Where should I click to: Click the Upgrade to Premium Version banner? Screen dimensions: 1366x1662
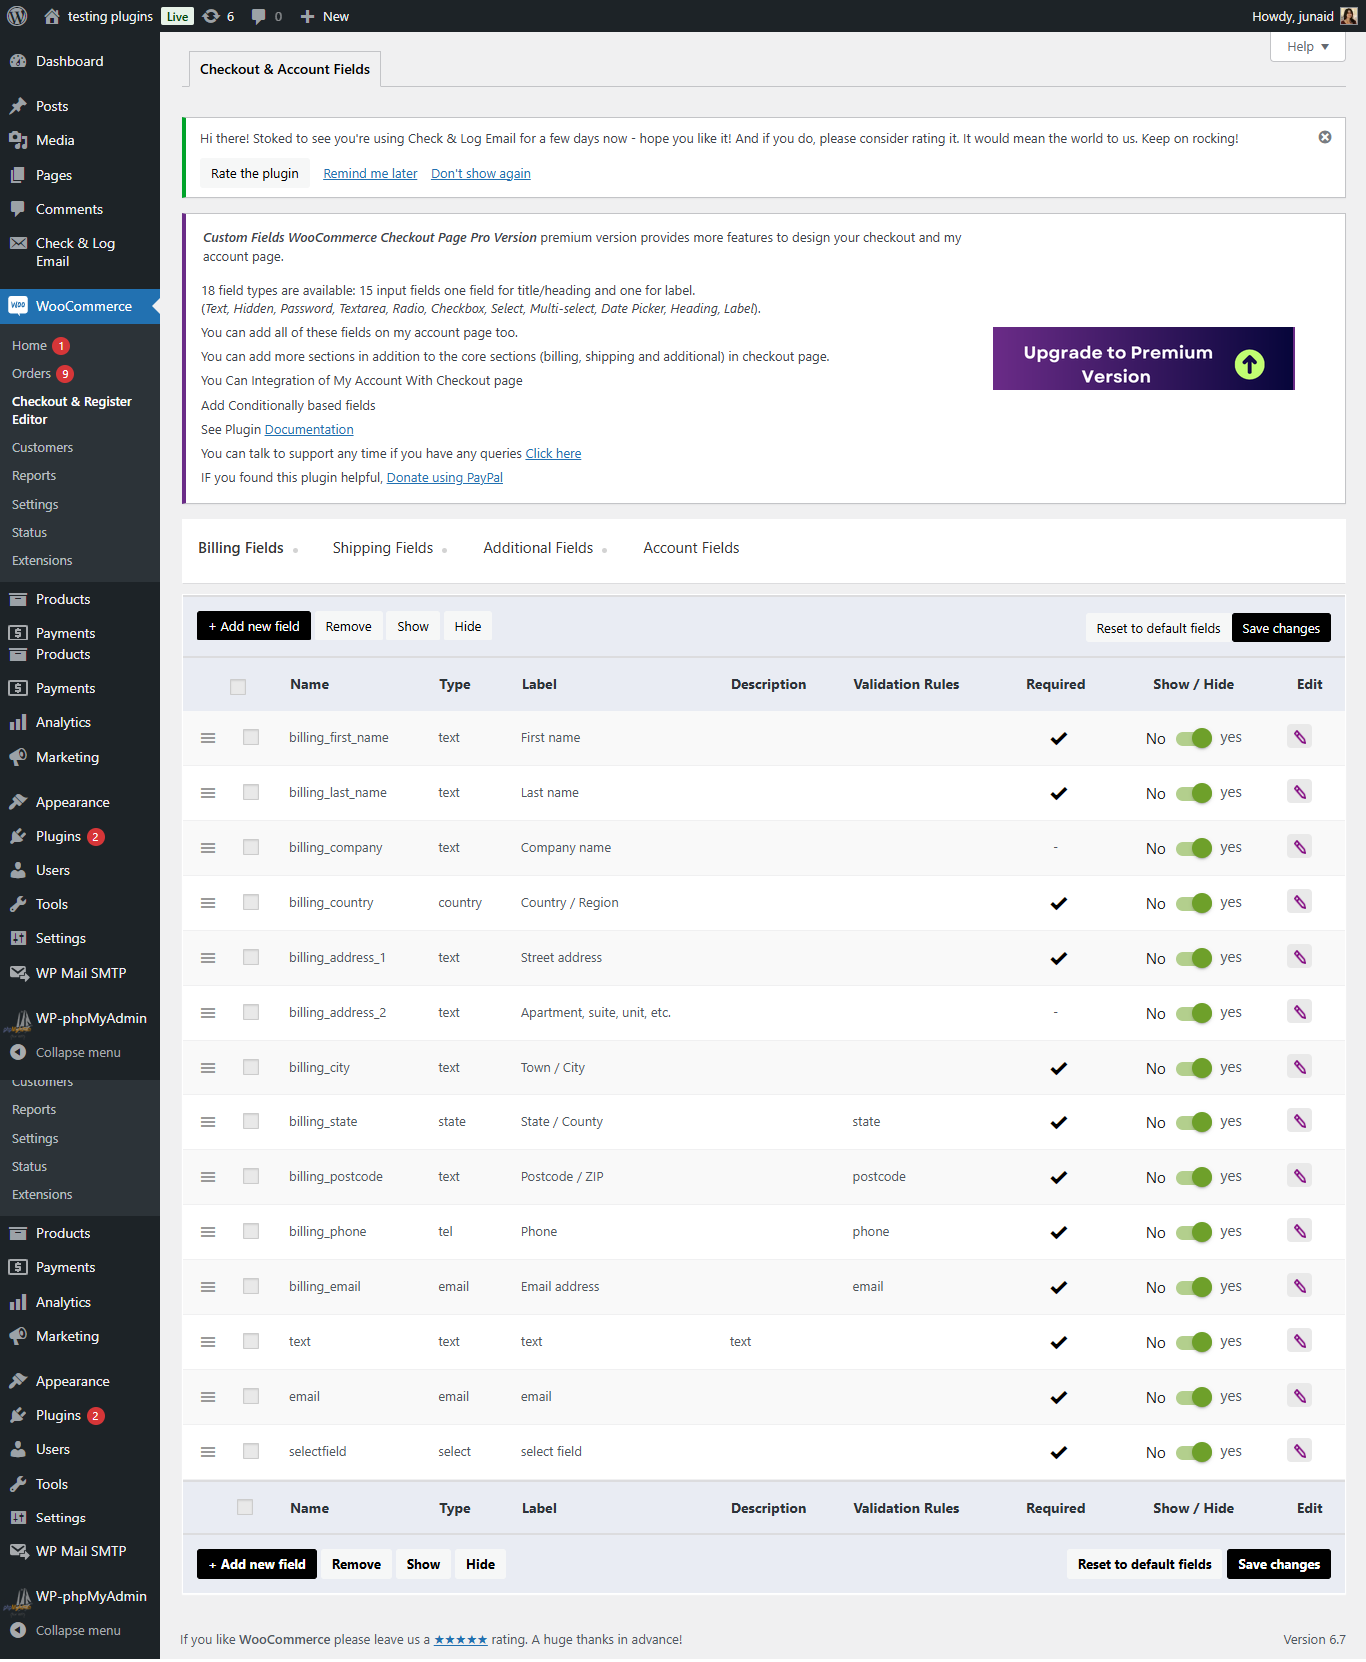(x=1143, y=358)
